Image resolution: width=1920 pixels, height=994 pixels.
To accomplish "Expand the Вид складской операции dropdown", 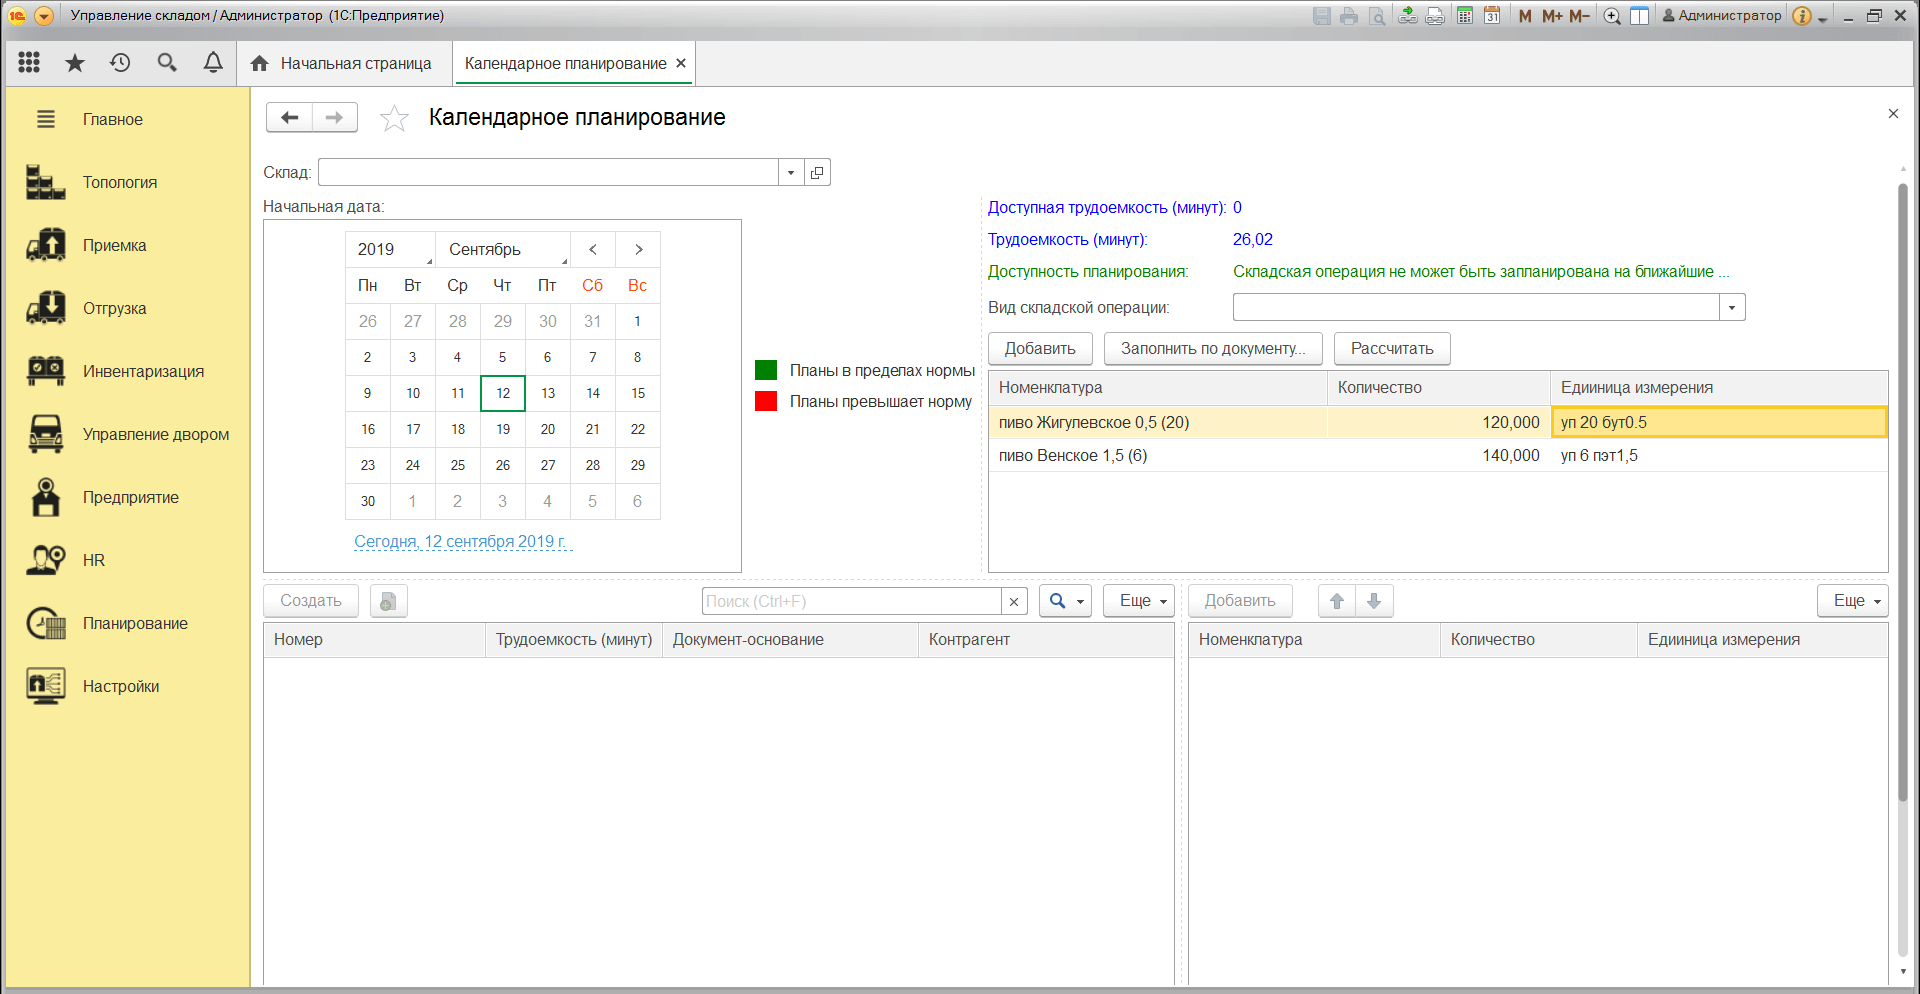I will (x=1733, y=308).
